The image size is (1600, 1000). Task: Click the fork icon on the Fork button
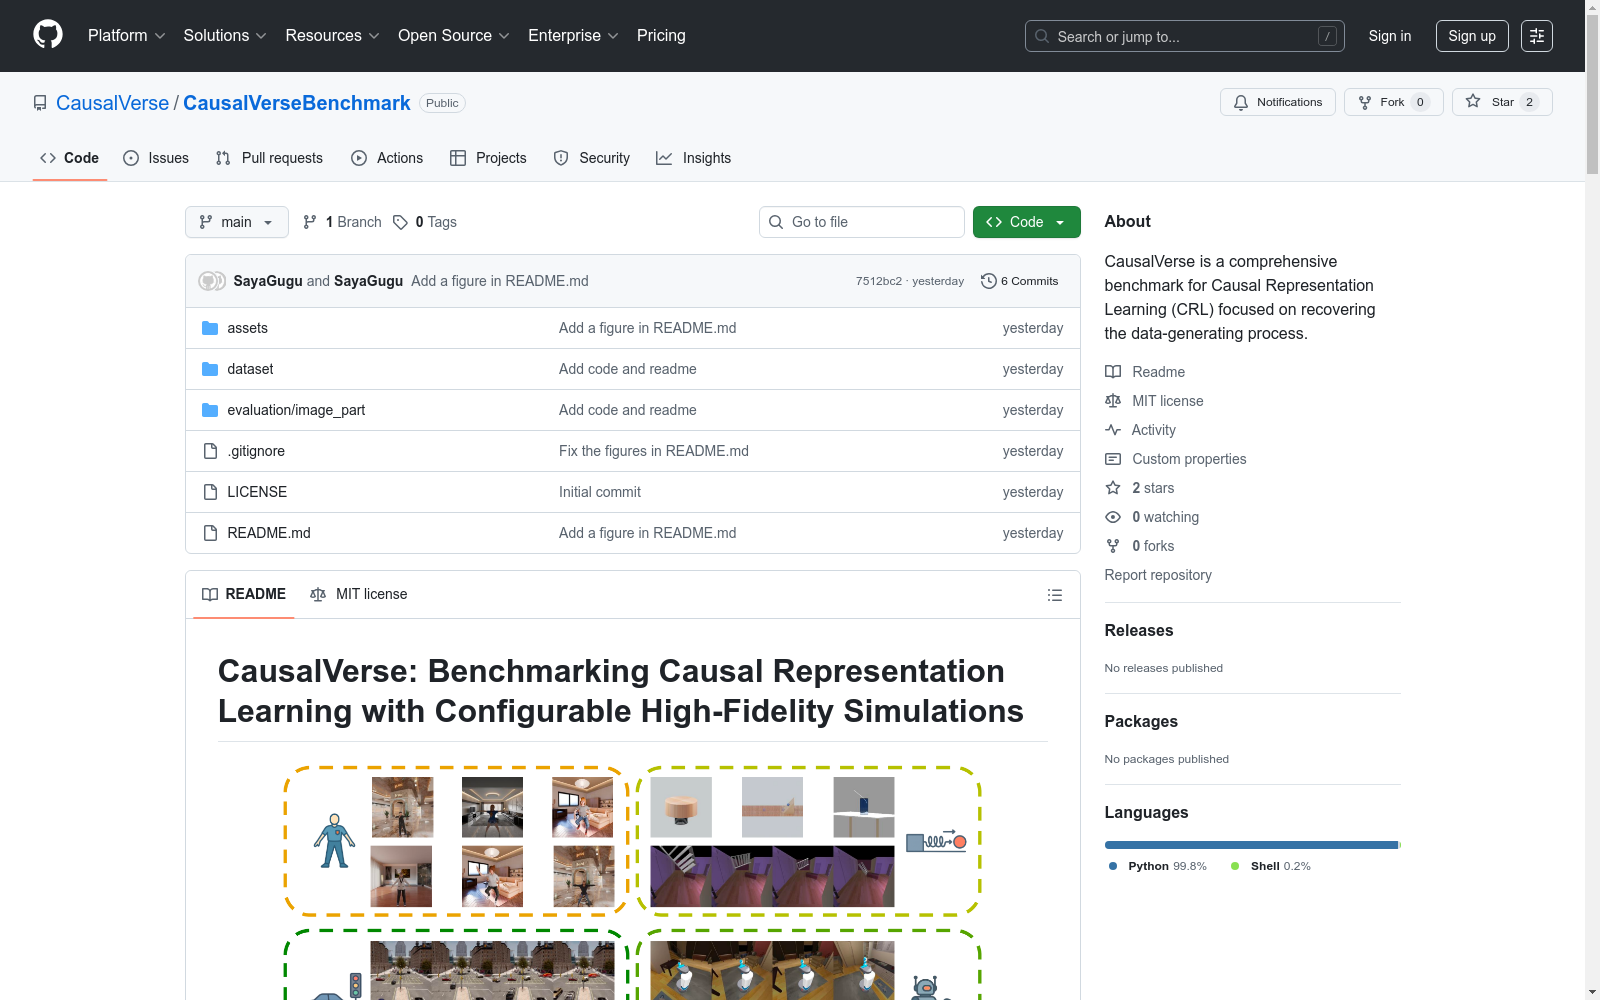pos(1365,102)
